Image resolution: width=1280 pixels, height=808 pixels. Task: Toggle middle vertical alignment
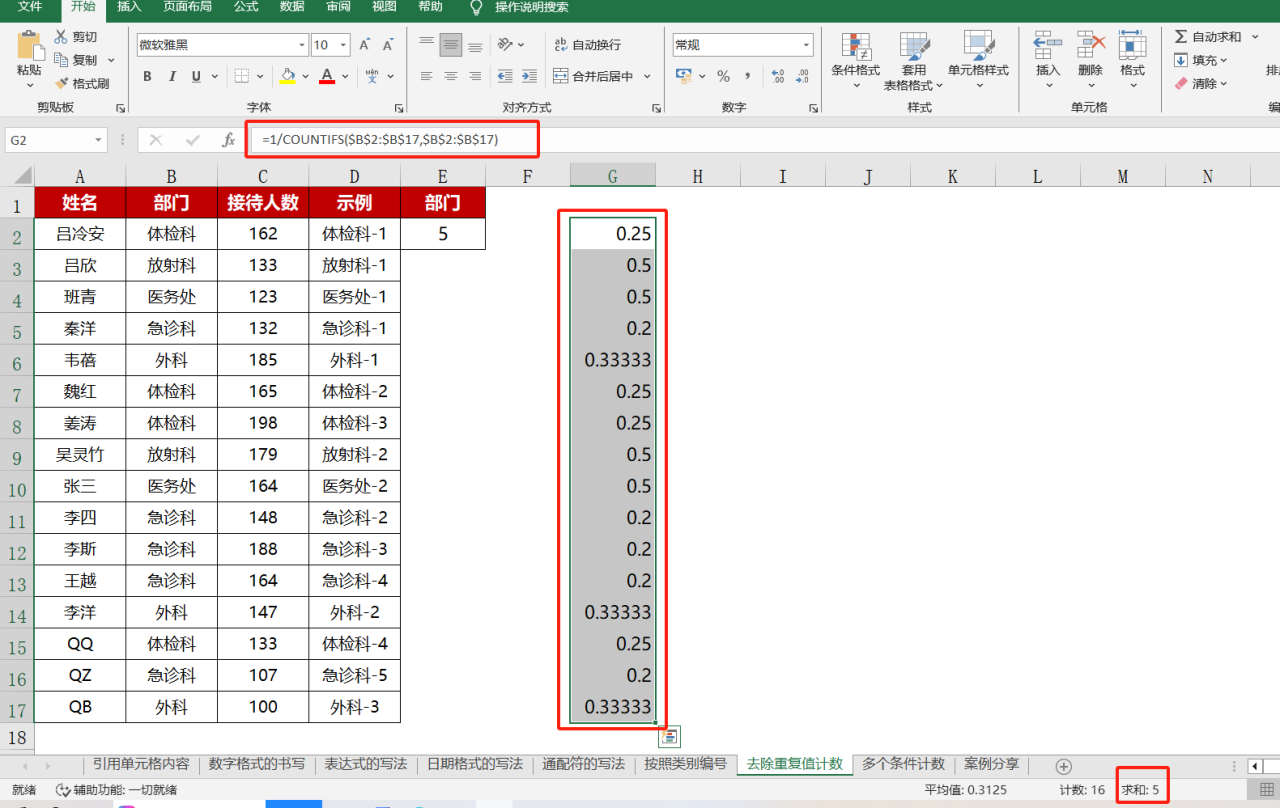[x=451, y=44]
